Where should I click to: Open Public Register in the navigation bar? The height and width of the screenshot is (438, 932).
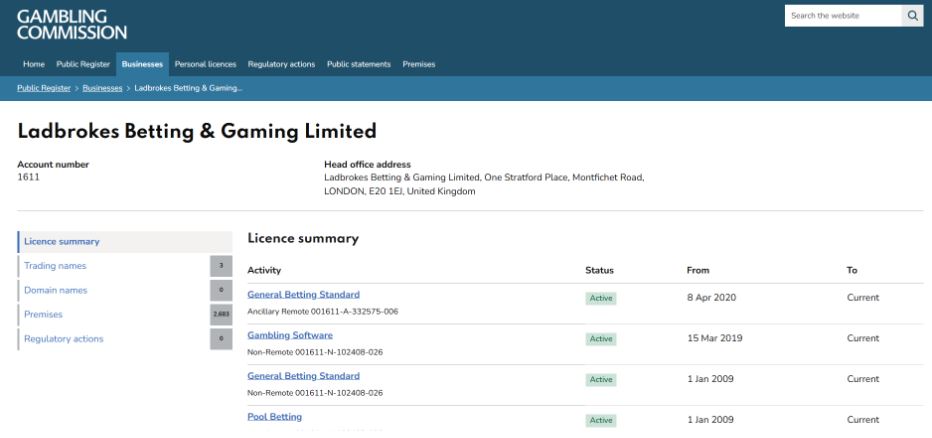click(x=83, y=64)
